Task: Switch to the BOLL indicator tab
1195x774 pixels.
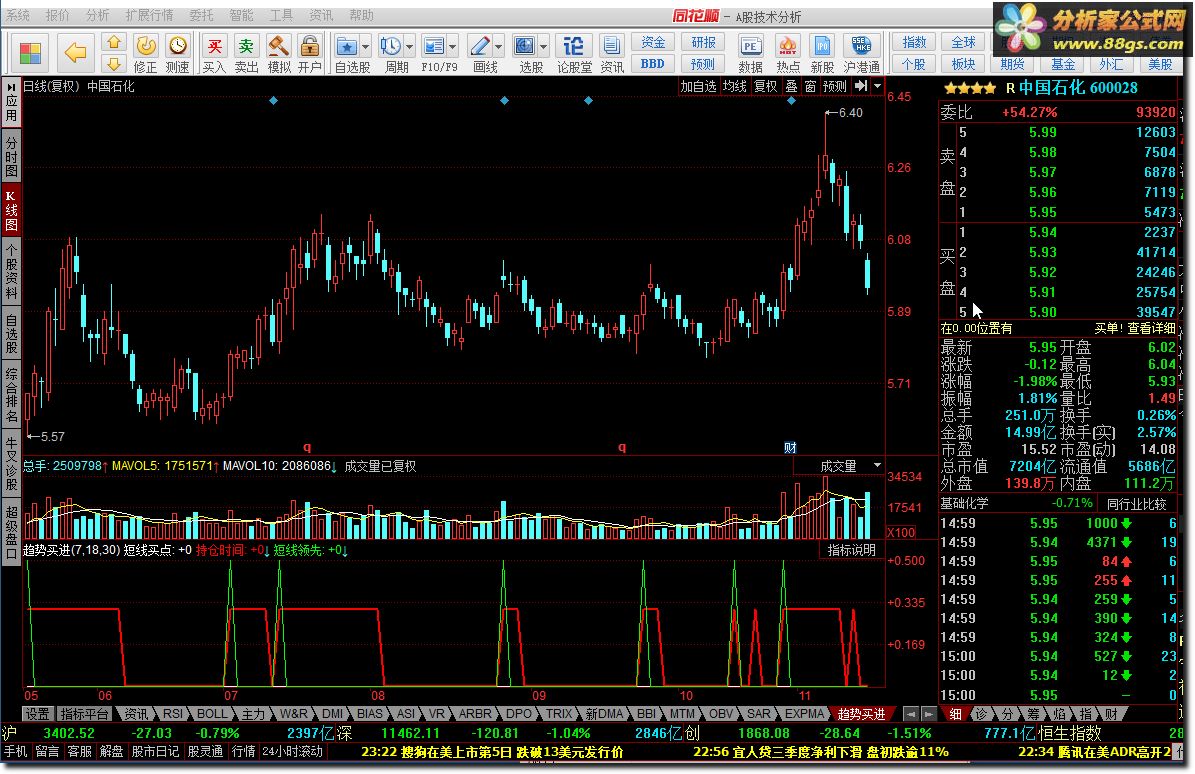Action: [212, 714]
